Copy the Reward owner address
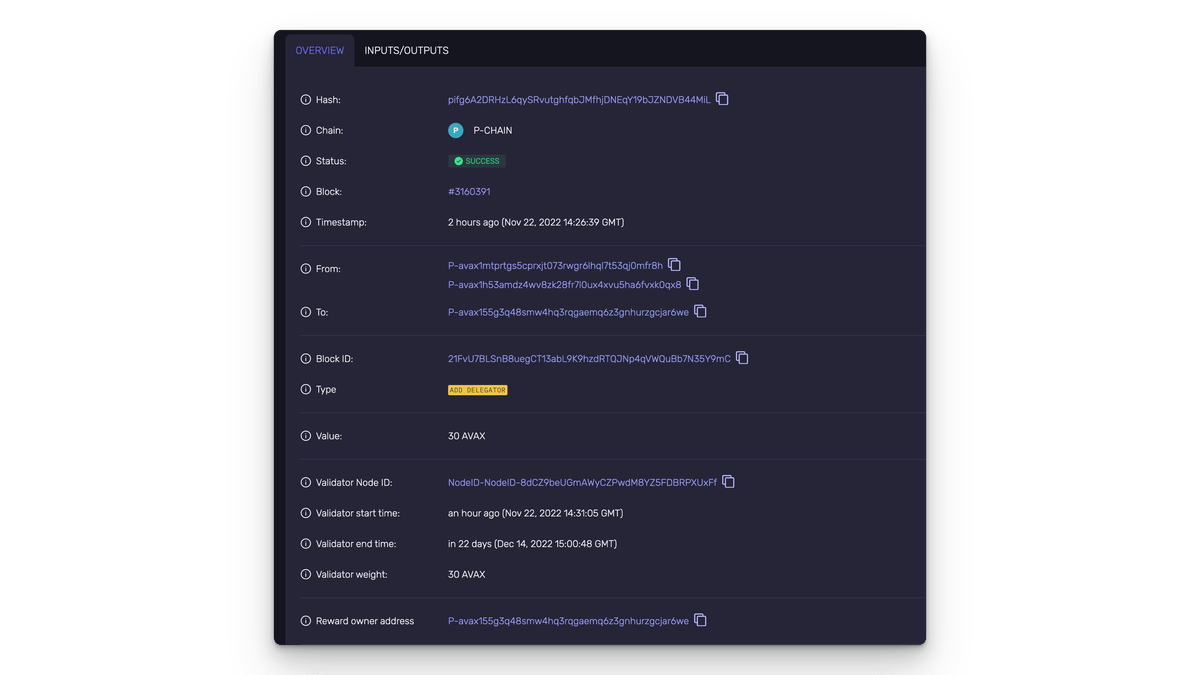 click(700, 620)
